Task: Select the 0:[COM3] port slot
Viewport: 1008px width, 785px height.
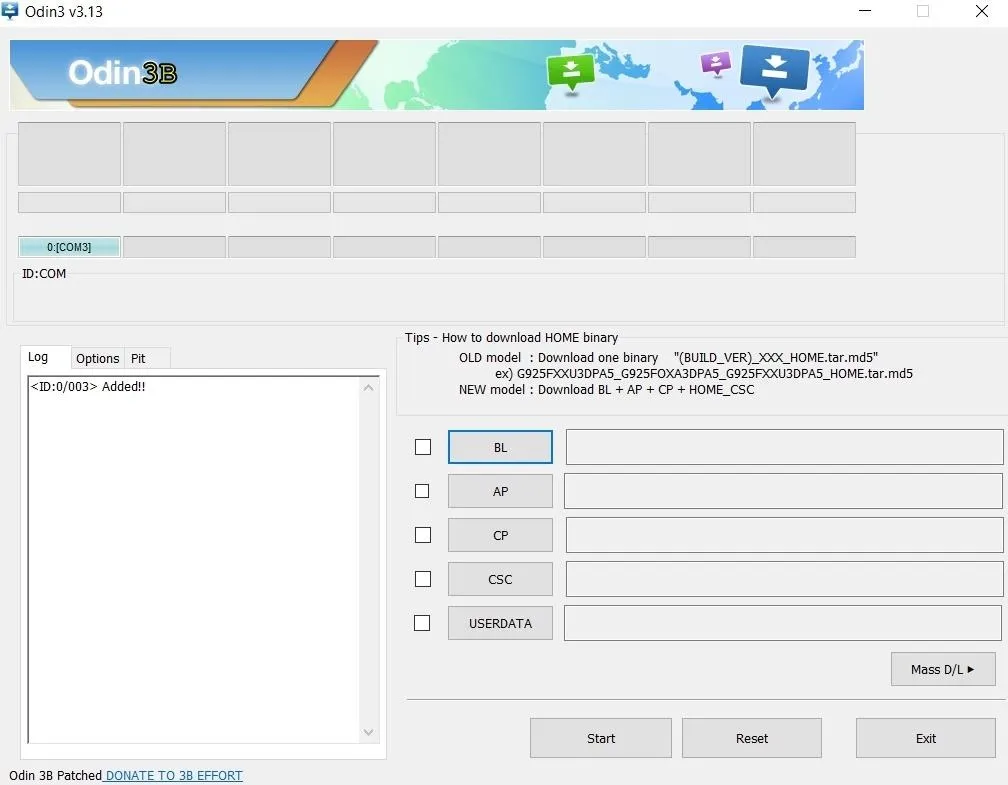Action: tap(69, 247)
